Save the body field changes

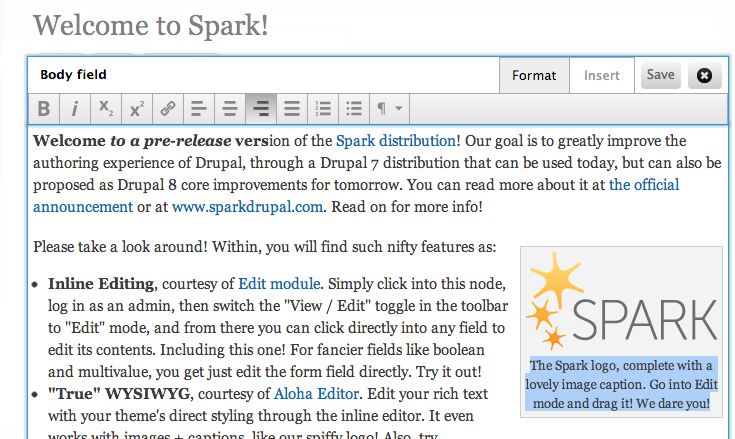click(x=660, y=75)
